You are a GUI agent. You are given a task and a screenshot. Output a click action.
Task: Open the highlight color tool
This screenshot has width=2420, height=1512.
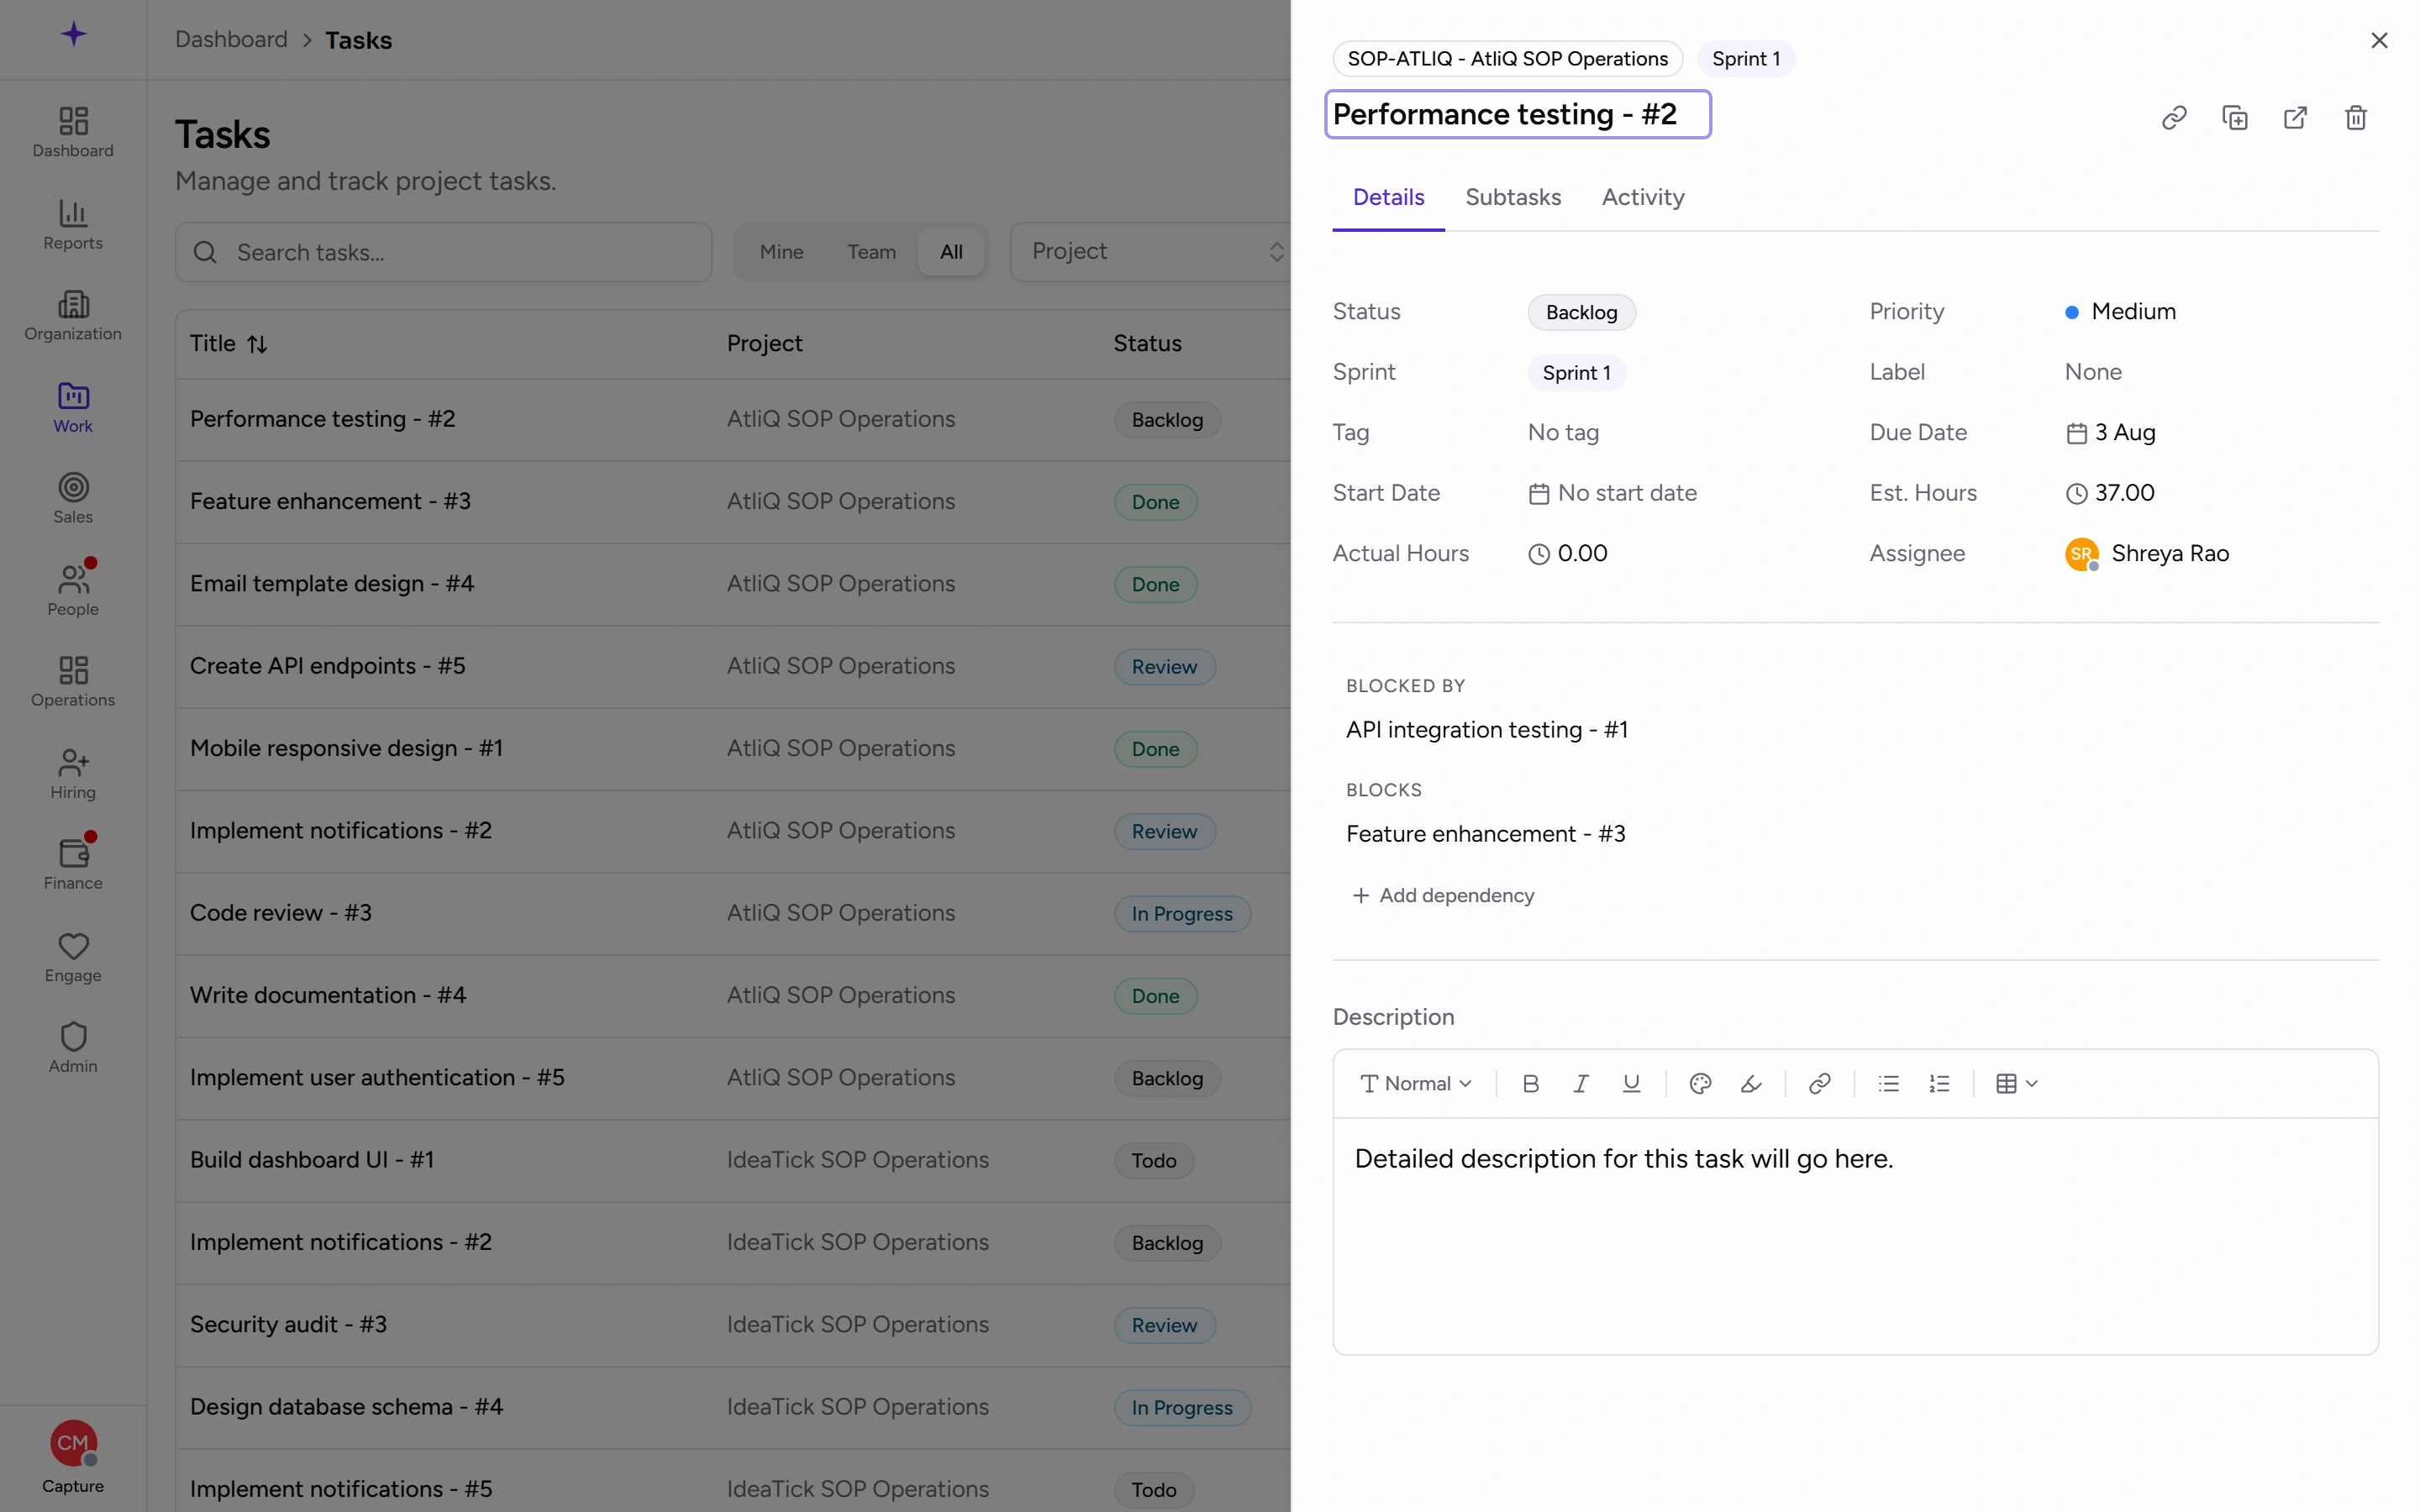point(1751,1083)
